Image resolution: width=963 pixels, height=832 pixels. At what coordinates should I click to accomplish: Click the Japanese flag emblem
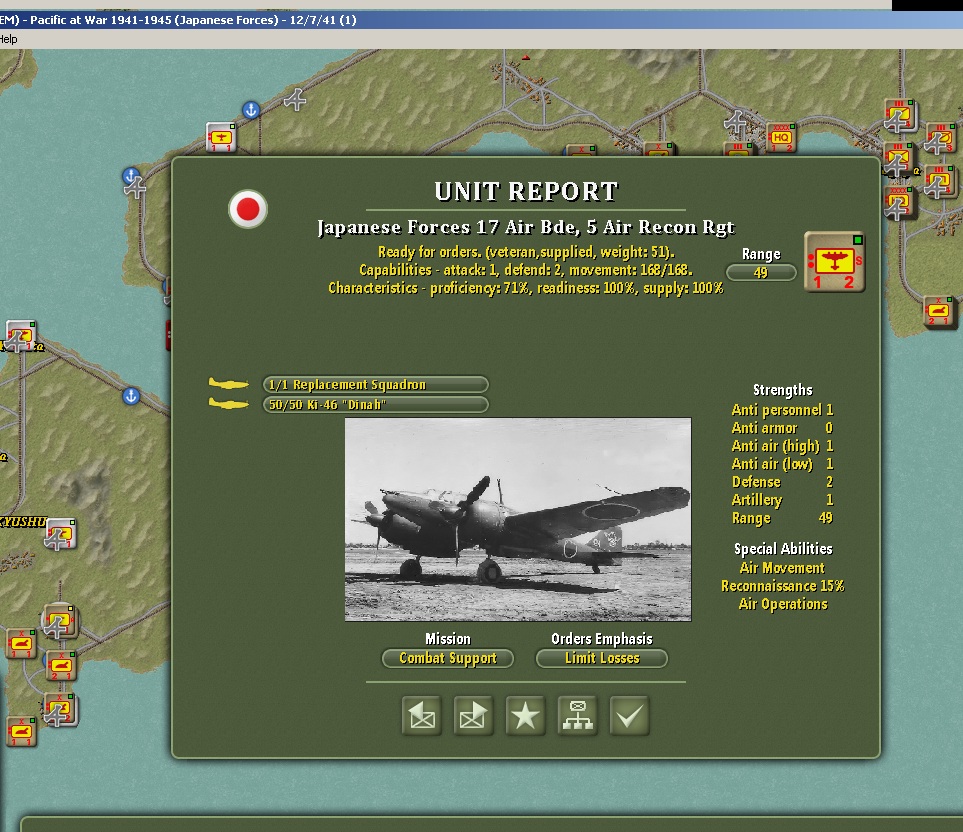pos(246,209)
